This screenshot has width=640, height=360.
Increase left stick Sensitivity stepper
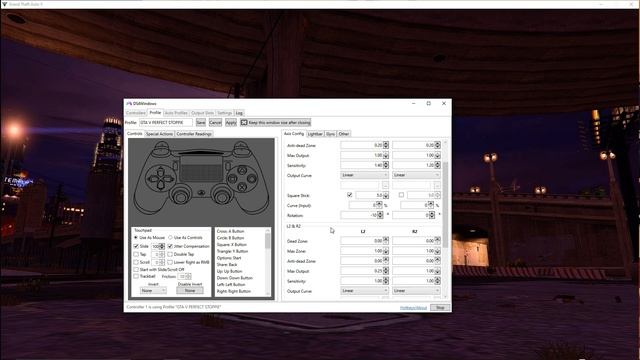click(386, 164)
